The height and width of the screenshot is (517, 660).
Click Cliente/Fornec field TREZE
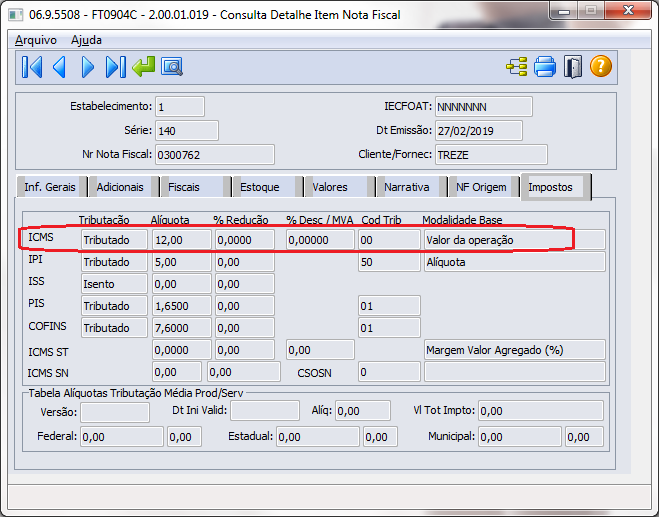pos(491,155)
